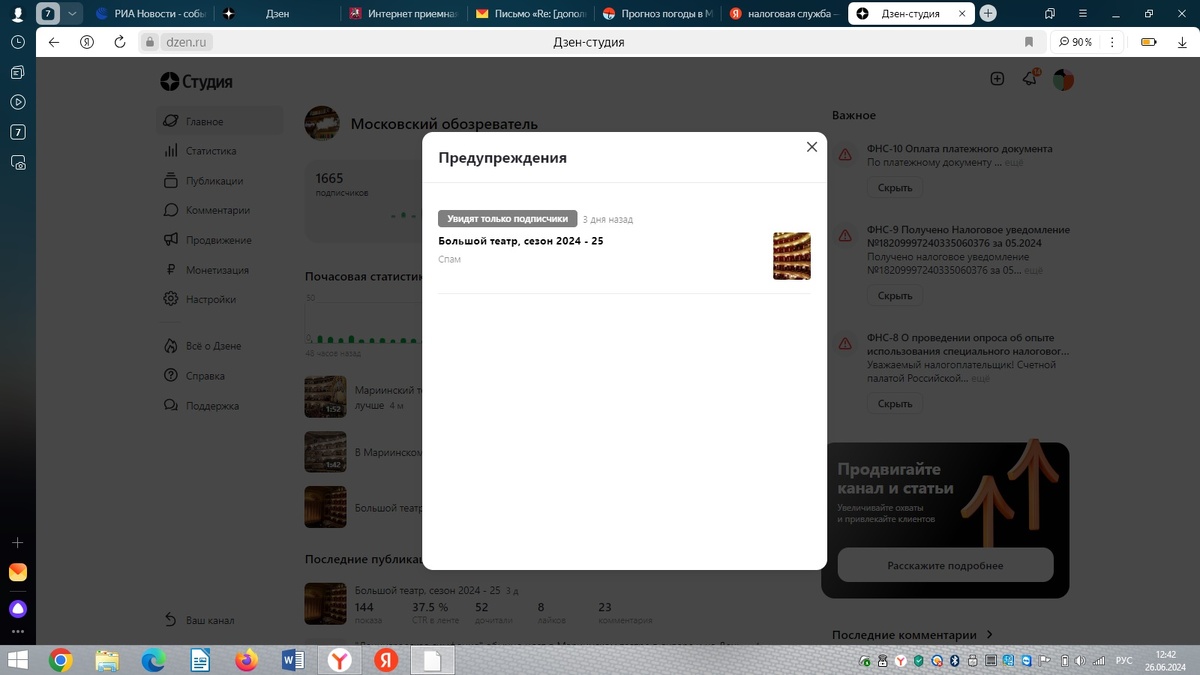Open the browser downloads
The width and height of the screenshot is (1200, 675).
[1183, 42]
